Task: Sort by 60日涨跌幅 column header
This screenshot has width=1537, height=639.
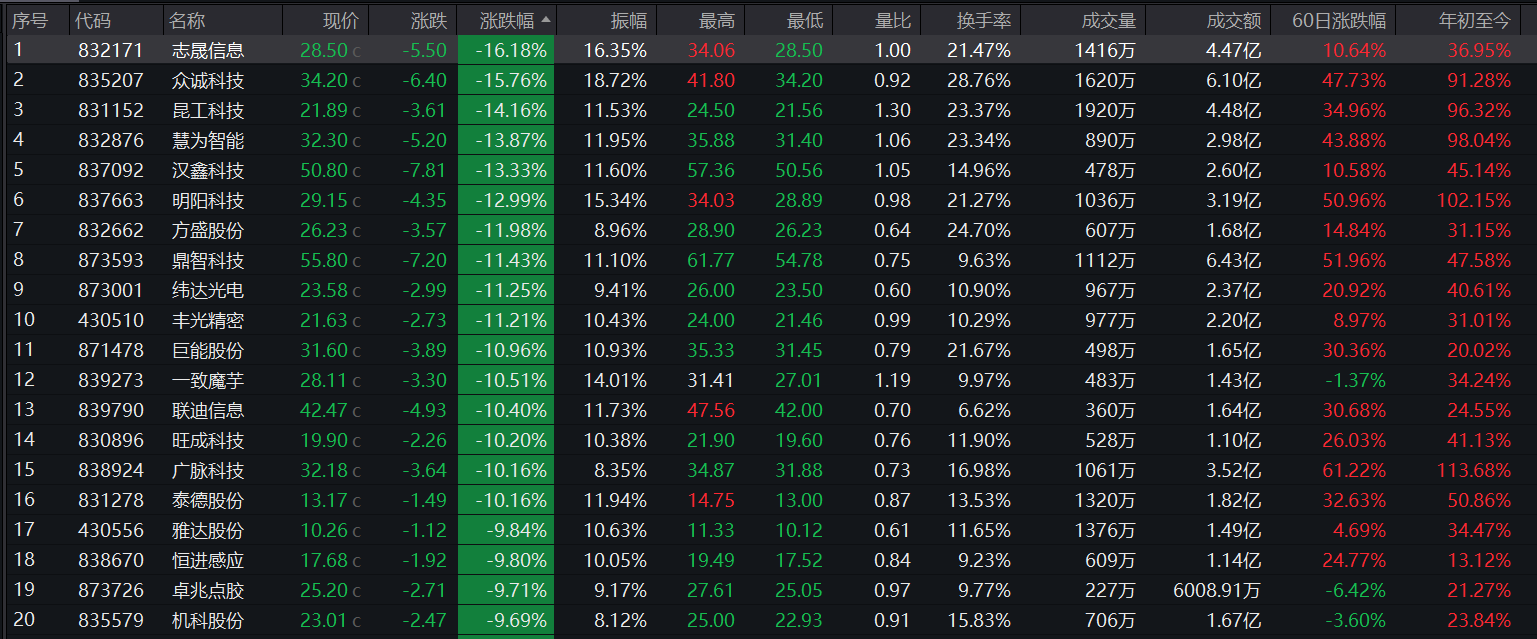Action: point(1340,21)
